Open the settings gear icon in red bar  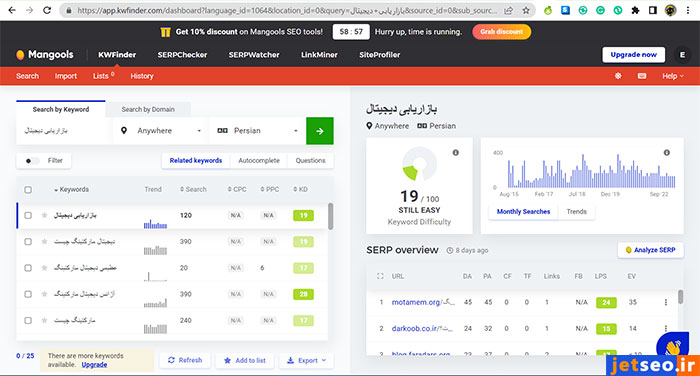618,76
